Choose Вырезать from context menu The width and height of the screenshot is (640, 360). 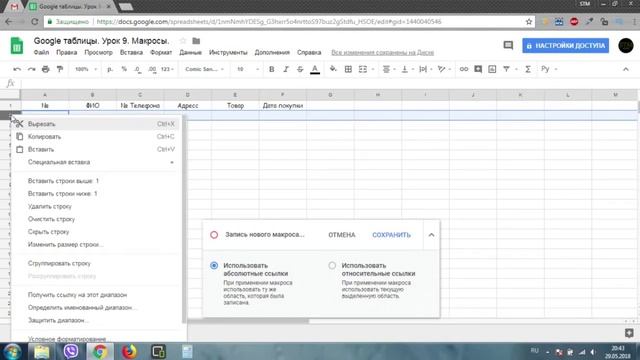98,124
